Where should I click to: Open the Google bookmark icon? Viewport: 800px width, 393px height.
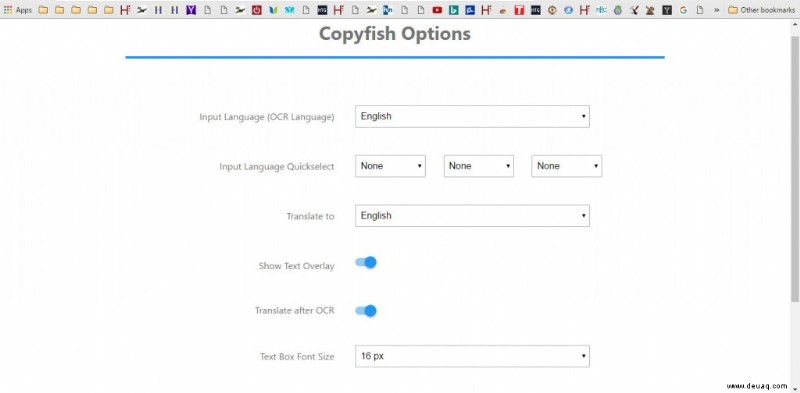pos(683,10)
